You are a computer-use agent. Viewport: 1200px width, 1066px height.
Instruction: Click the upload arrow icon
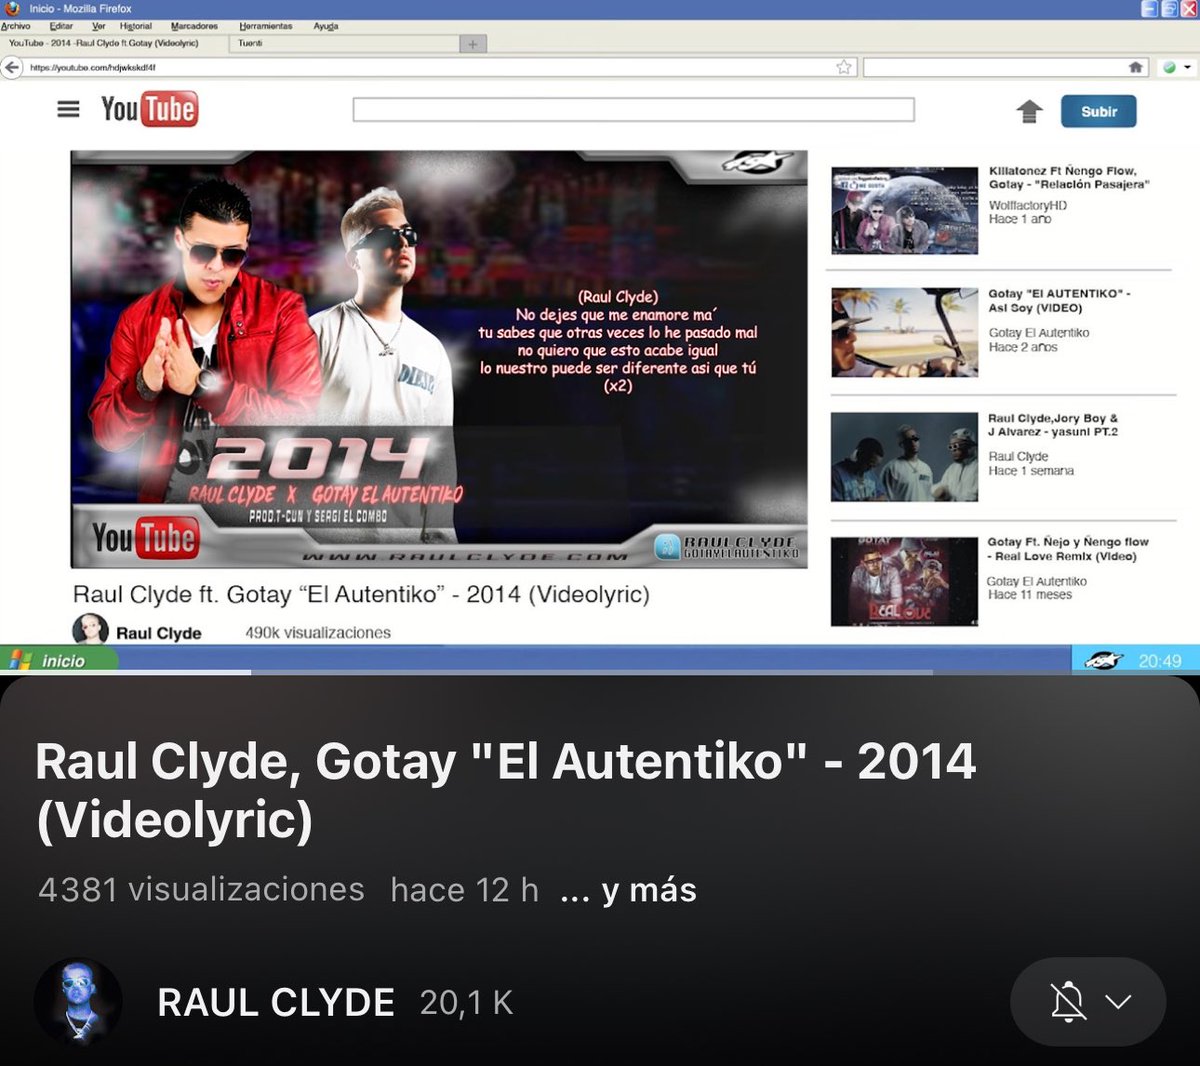click(1029, 111)
